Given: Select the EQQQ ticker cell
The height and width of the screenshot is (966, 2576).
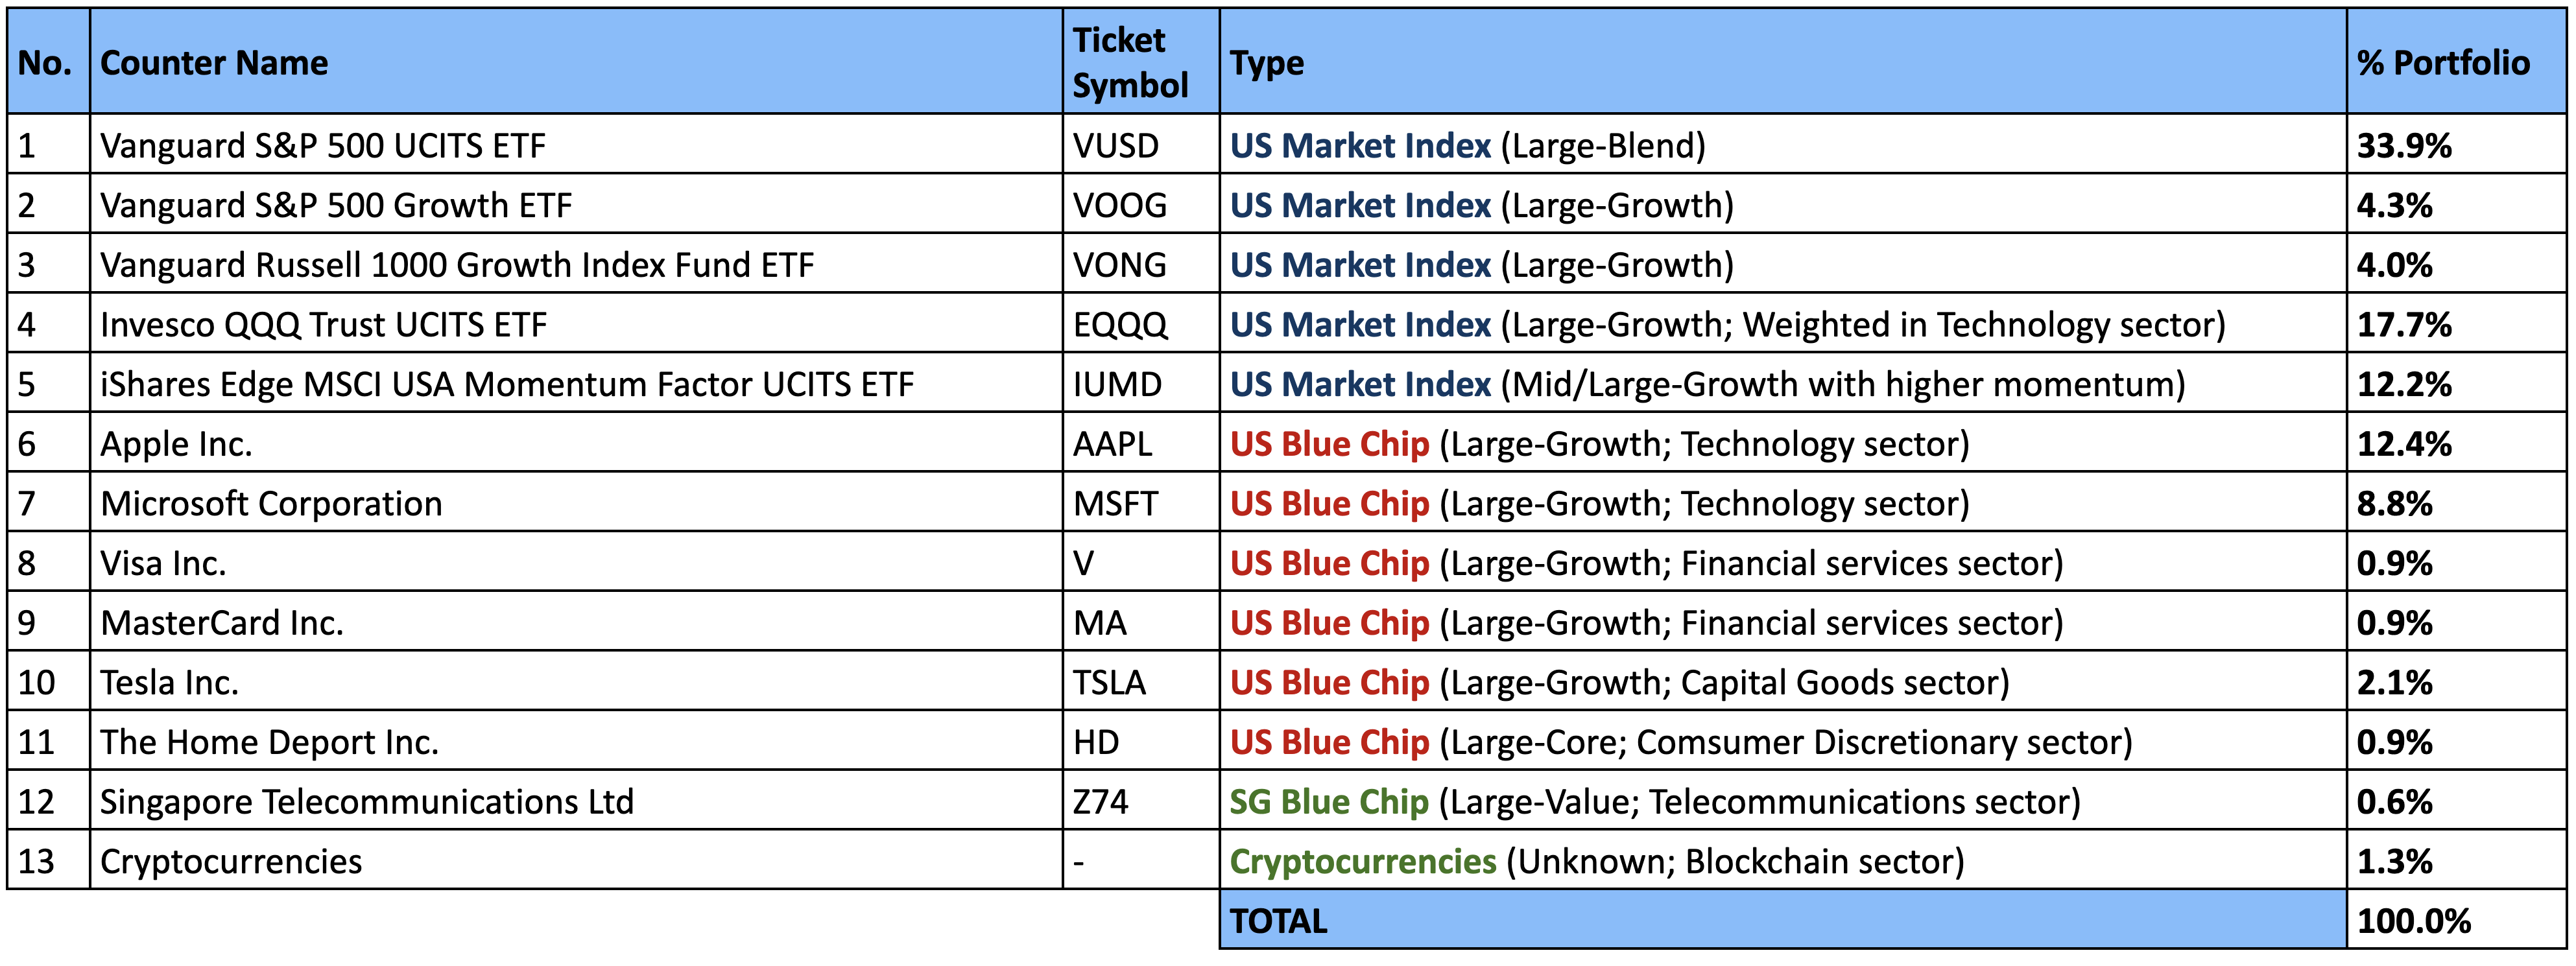Looking at the screenshot, I should (1120, 325).
